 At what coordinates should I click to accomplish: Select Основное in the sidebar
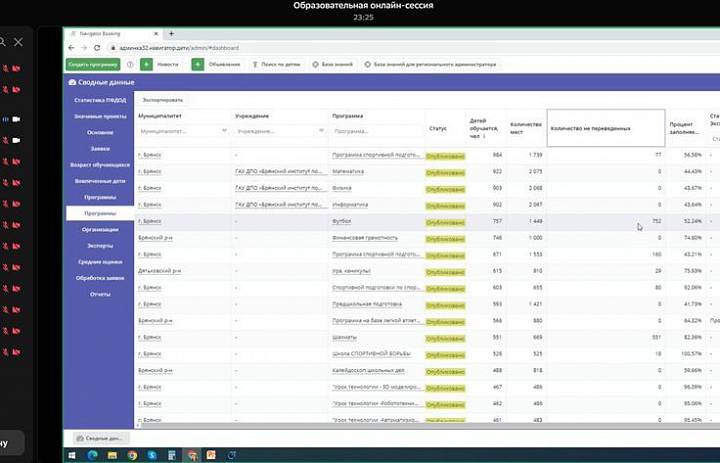pyautogui.click(x=100, y=132)
